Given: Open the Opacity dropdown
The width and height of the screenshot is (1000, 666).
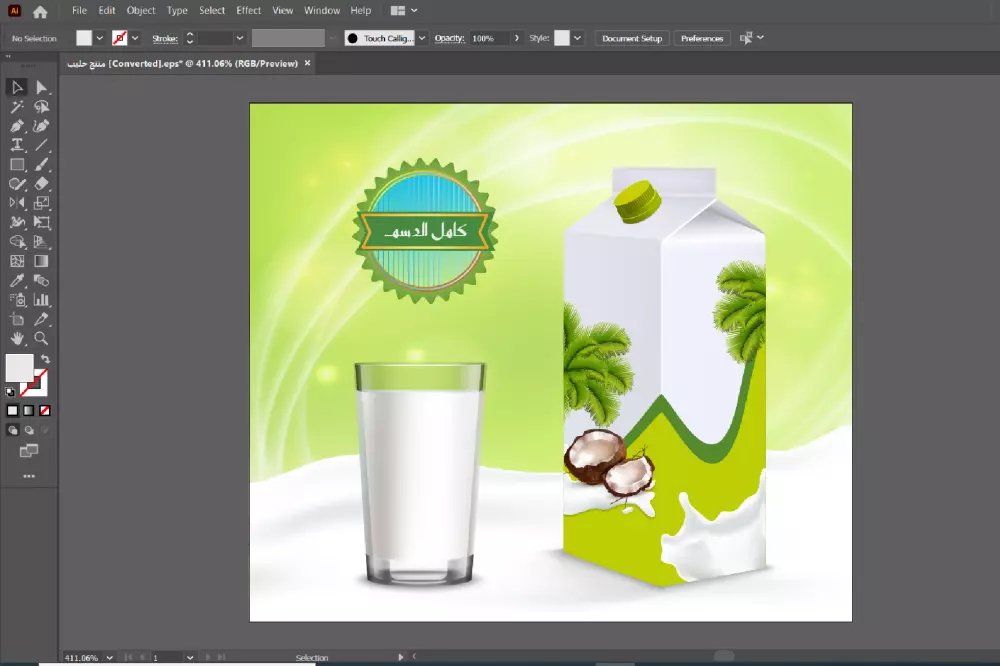Looking at the screenshot, I should [x=517, y=38].
